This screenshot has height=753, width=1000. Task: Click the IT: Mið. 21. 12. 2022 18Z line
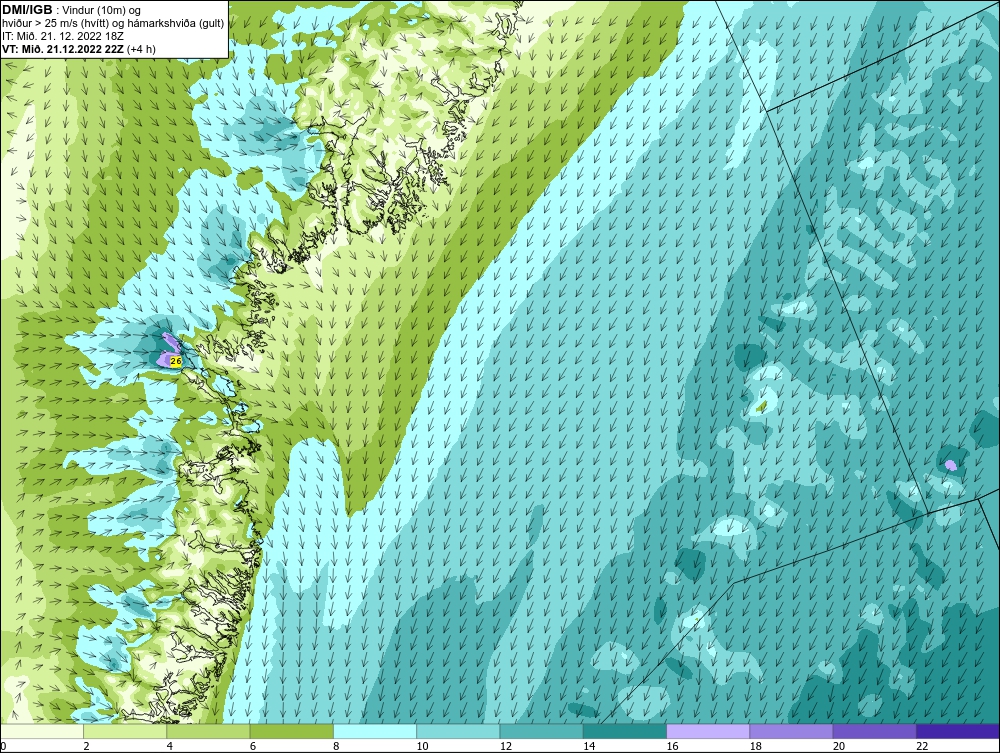point(62,36)
